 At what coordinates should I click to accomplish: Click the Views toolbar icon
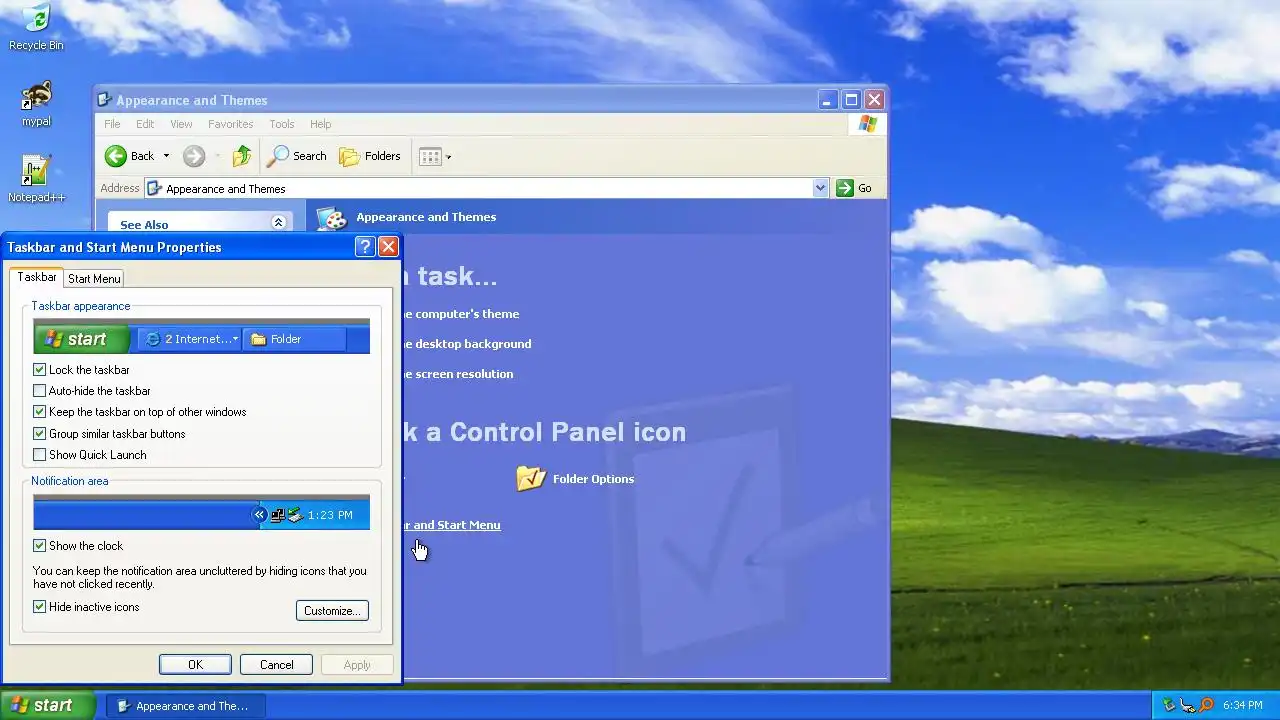pos(430,156)
